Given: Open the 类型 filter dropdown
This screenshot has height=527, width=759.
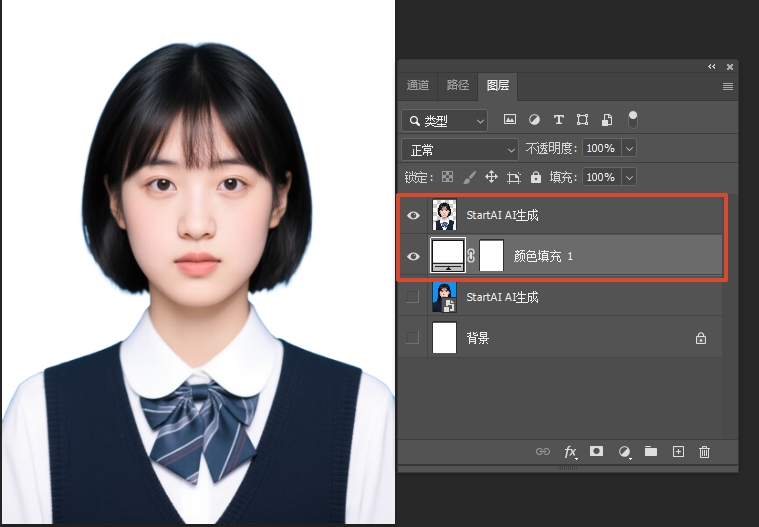Looking at the screenshot, I should point(444,120).
